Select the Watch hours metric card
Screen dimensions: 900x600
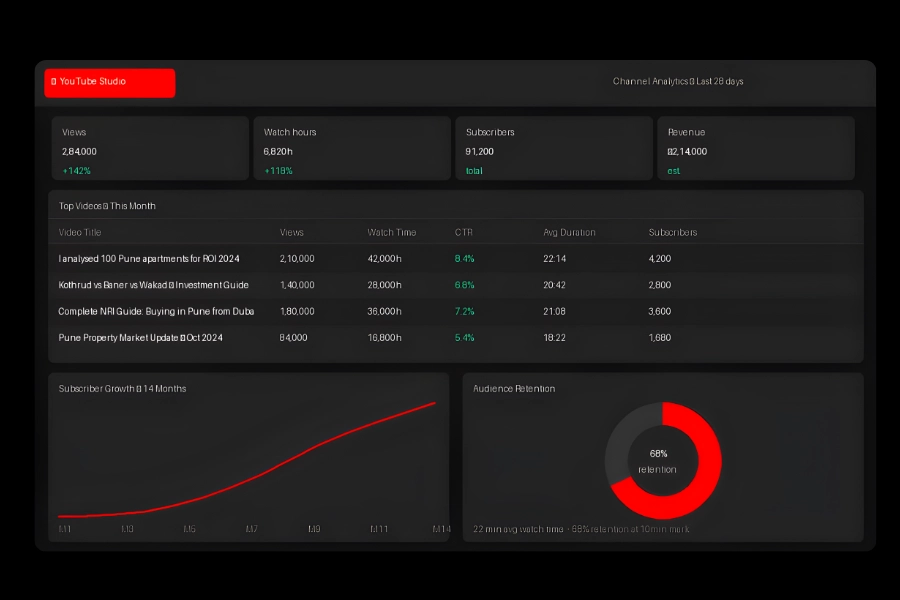352,148
